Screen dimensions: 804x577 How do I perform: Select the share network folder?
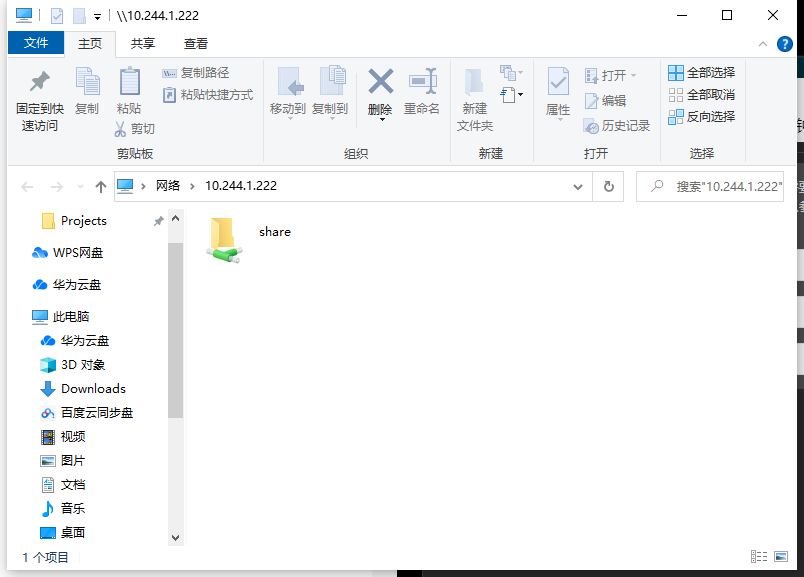coord(249,240)
